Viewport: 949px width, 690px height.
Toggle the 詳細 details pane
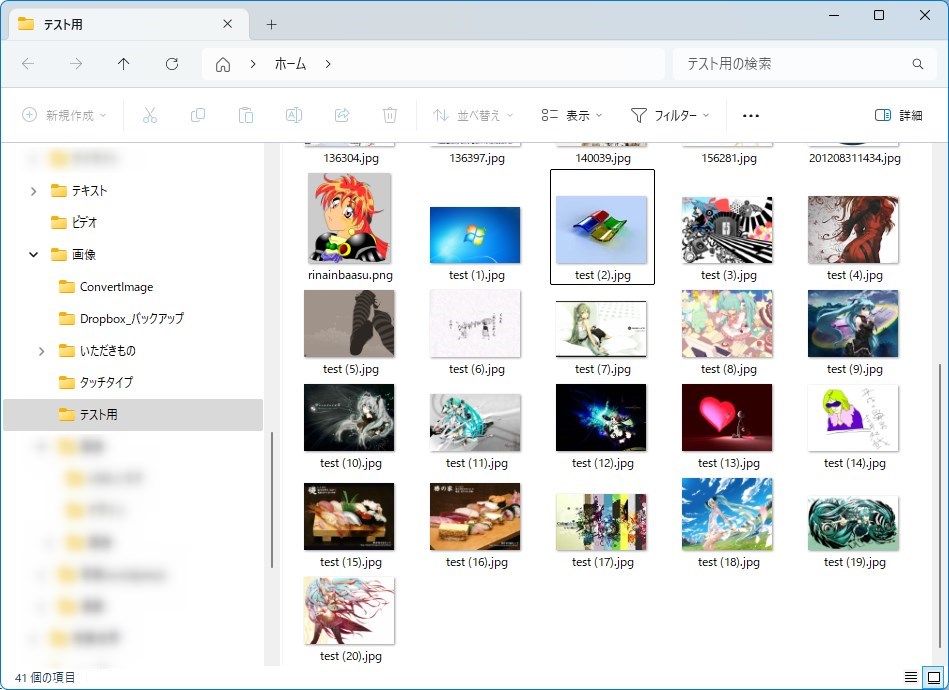(x=898, y=115)
